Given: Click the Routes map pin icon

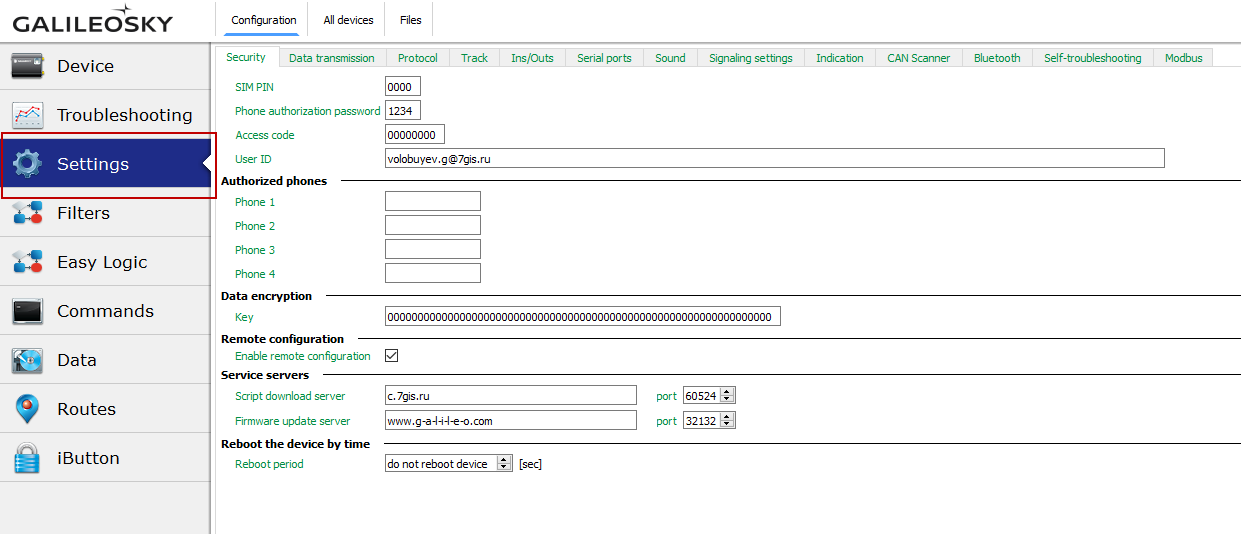Looking at the screenshot, I should (x=27, y=409).
